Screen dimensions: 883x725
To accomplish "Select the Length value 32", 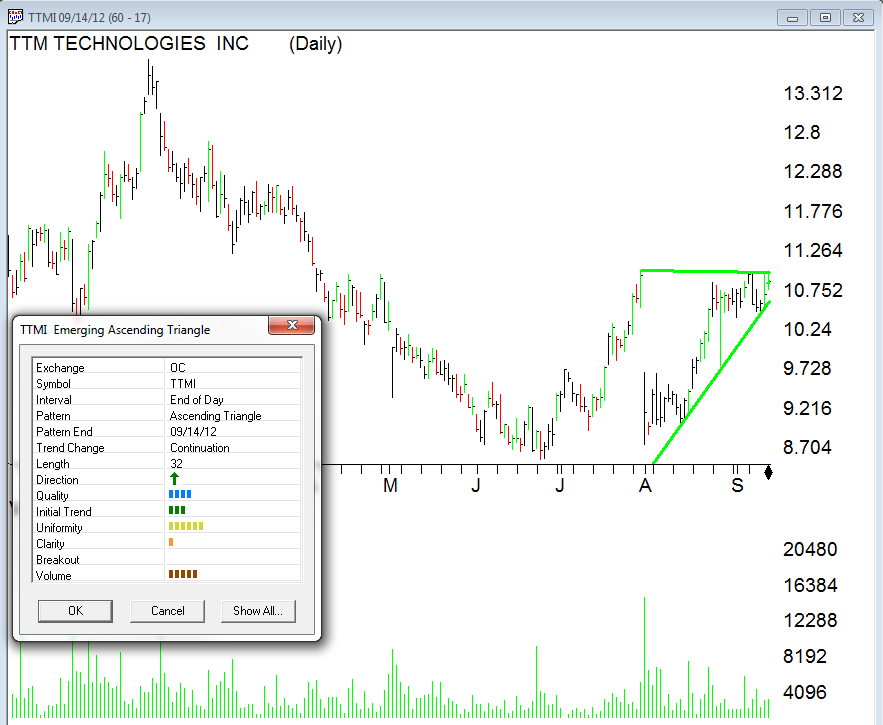I will pyautogui.click(x=176, y=464).
